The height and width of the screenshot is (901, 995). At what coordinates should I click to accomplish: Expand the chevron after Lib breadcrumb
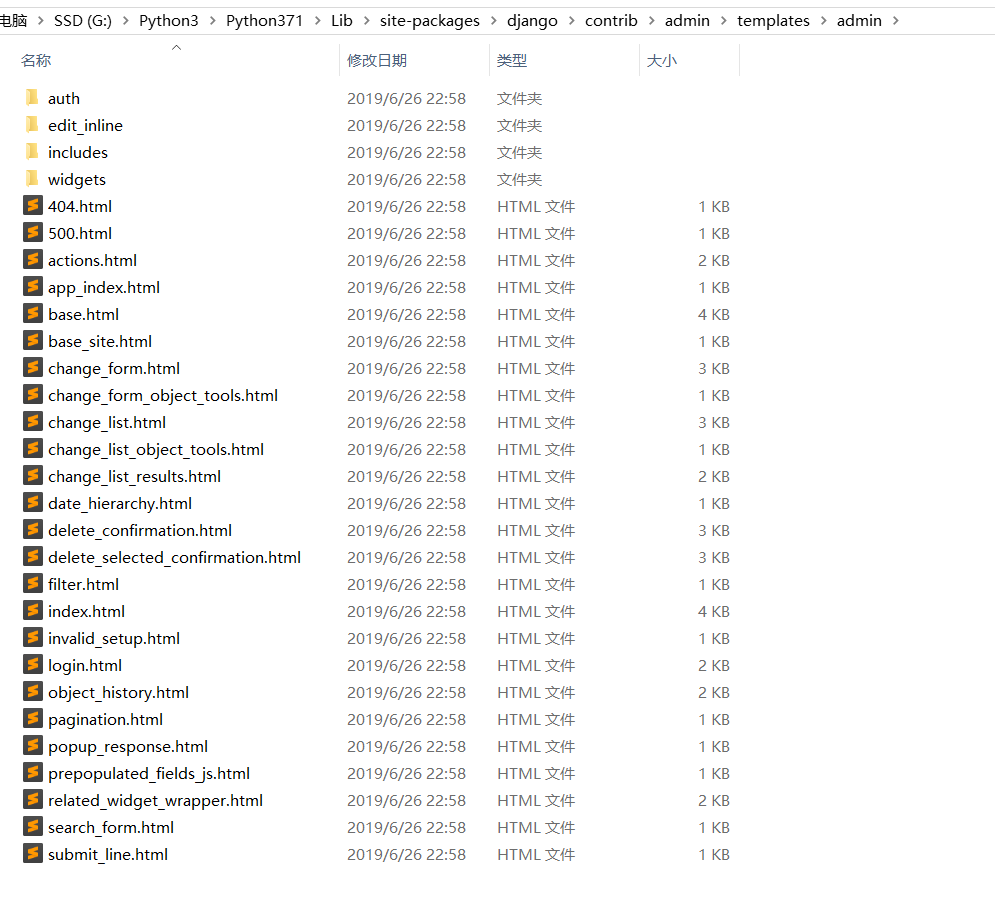tap(366, 21)
